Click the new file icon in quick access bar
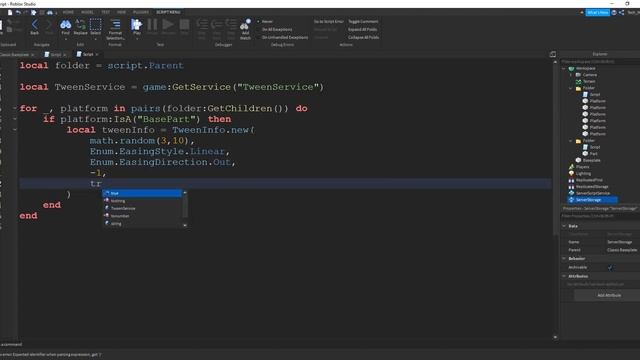The width and height of the screenshot is (640, 360). pos(10,13)
